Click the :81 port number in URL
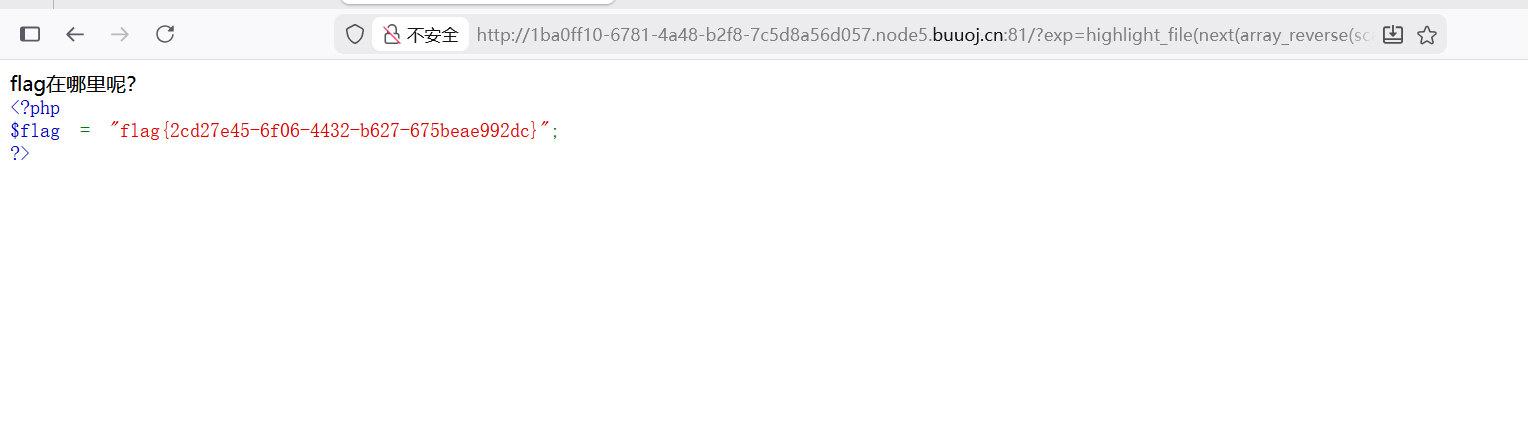The width and height of the screenshot is (1528, 437). coord(1019,35)
